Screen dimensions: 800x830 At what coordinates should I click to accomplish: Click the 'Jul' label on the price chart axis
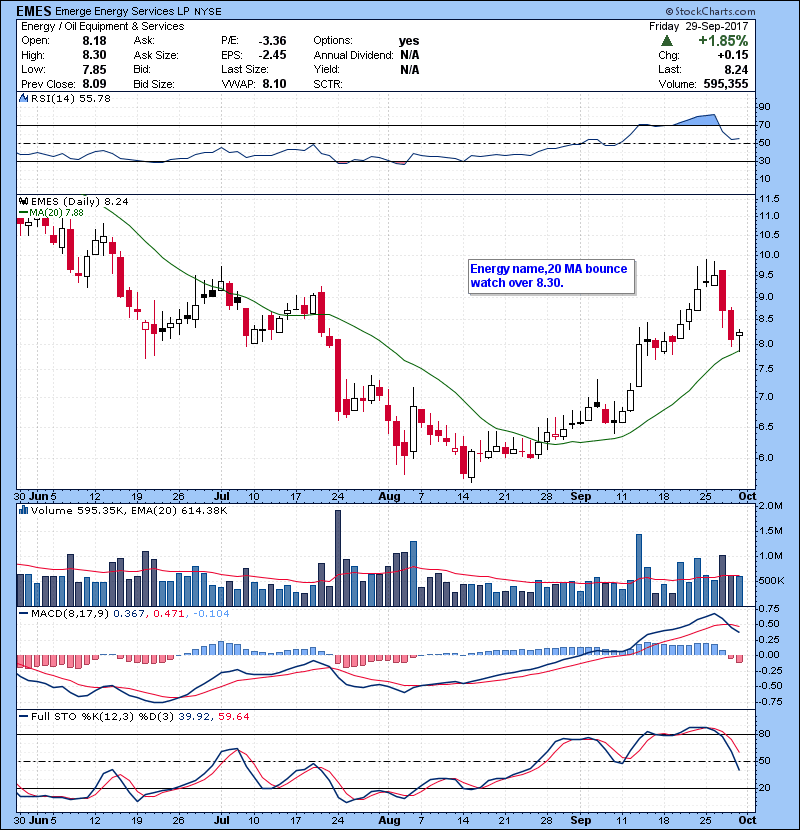point(221,497)
